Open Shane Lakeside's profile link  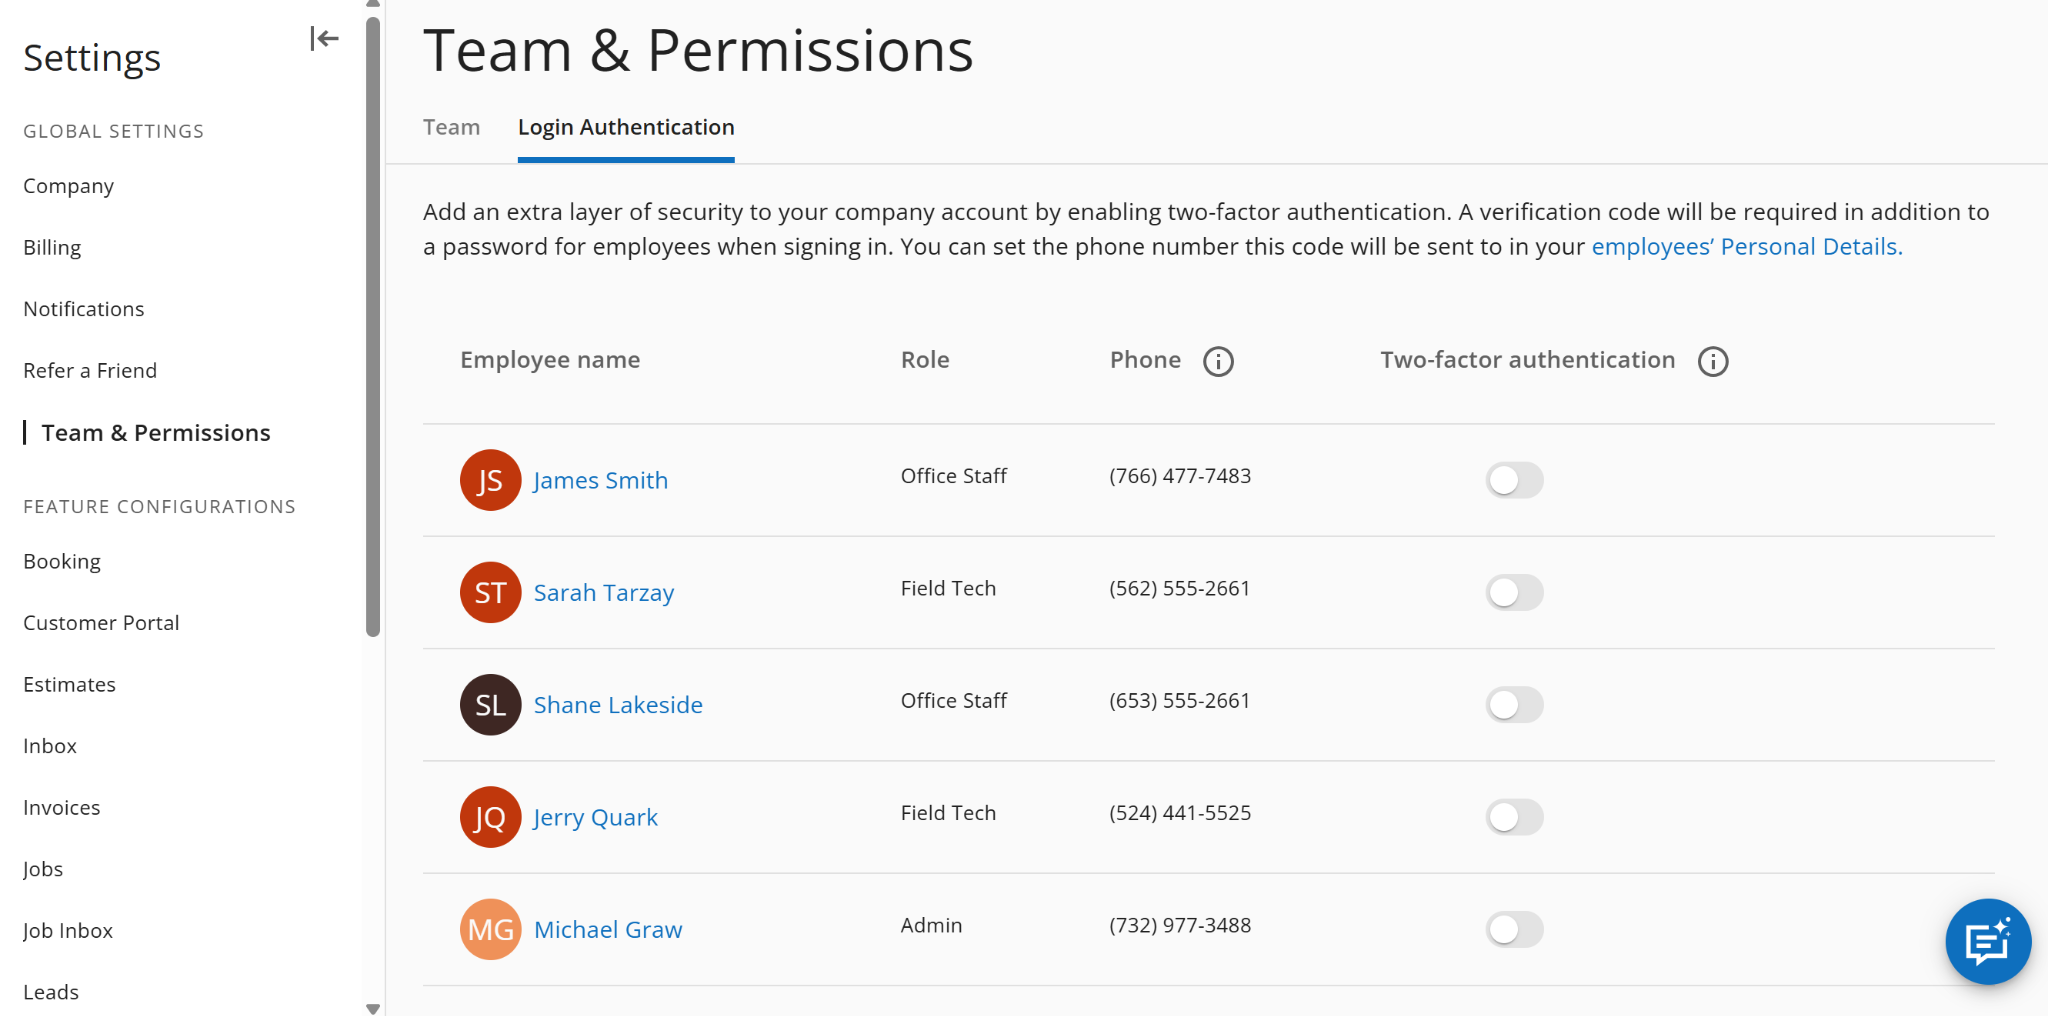[618, 705]
